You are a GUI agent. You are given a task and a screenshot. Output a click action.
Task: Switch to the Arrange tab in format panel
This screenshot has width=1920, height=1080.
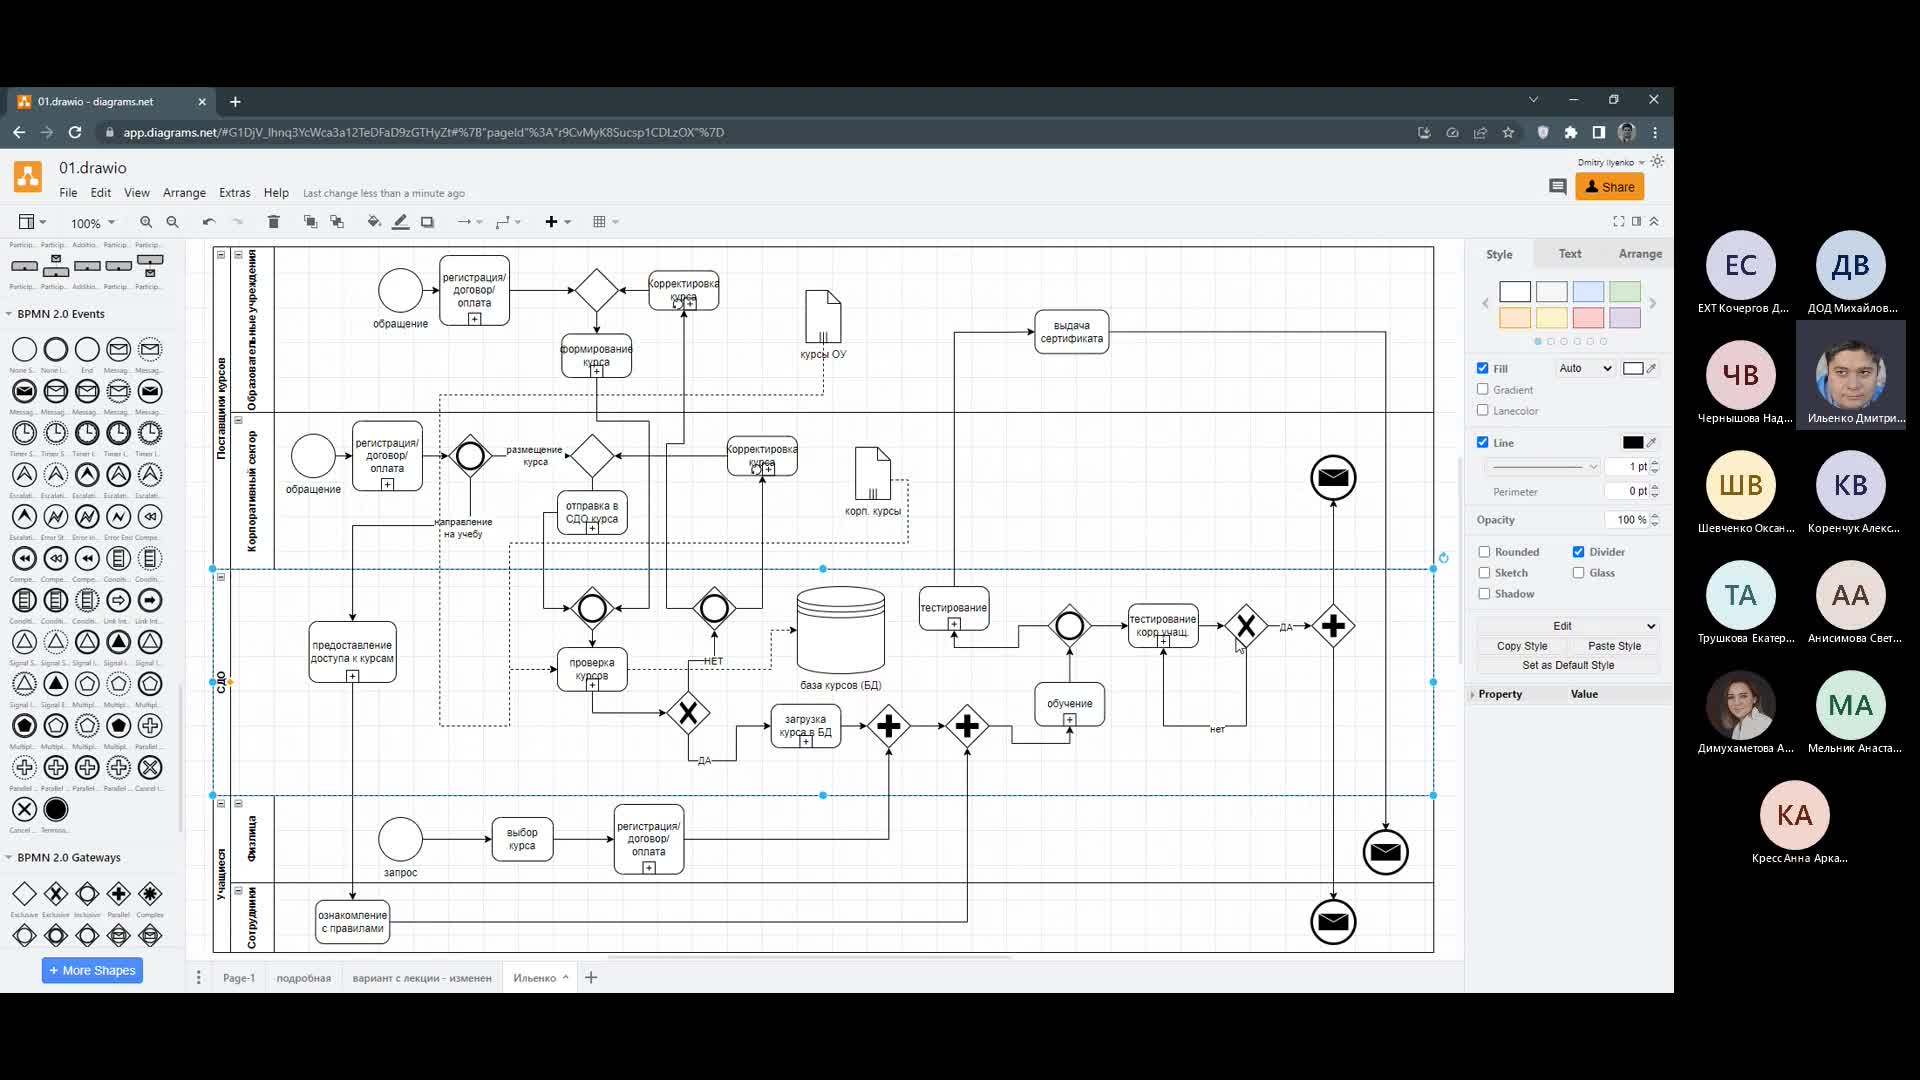tap(1640, 254)
